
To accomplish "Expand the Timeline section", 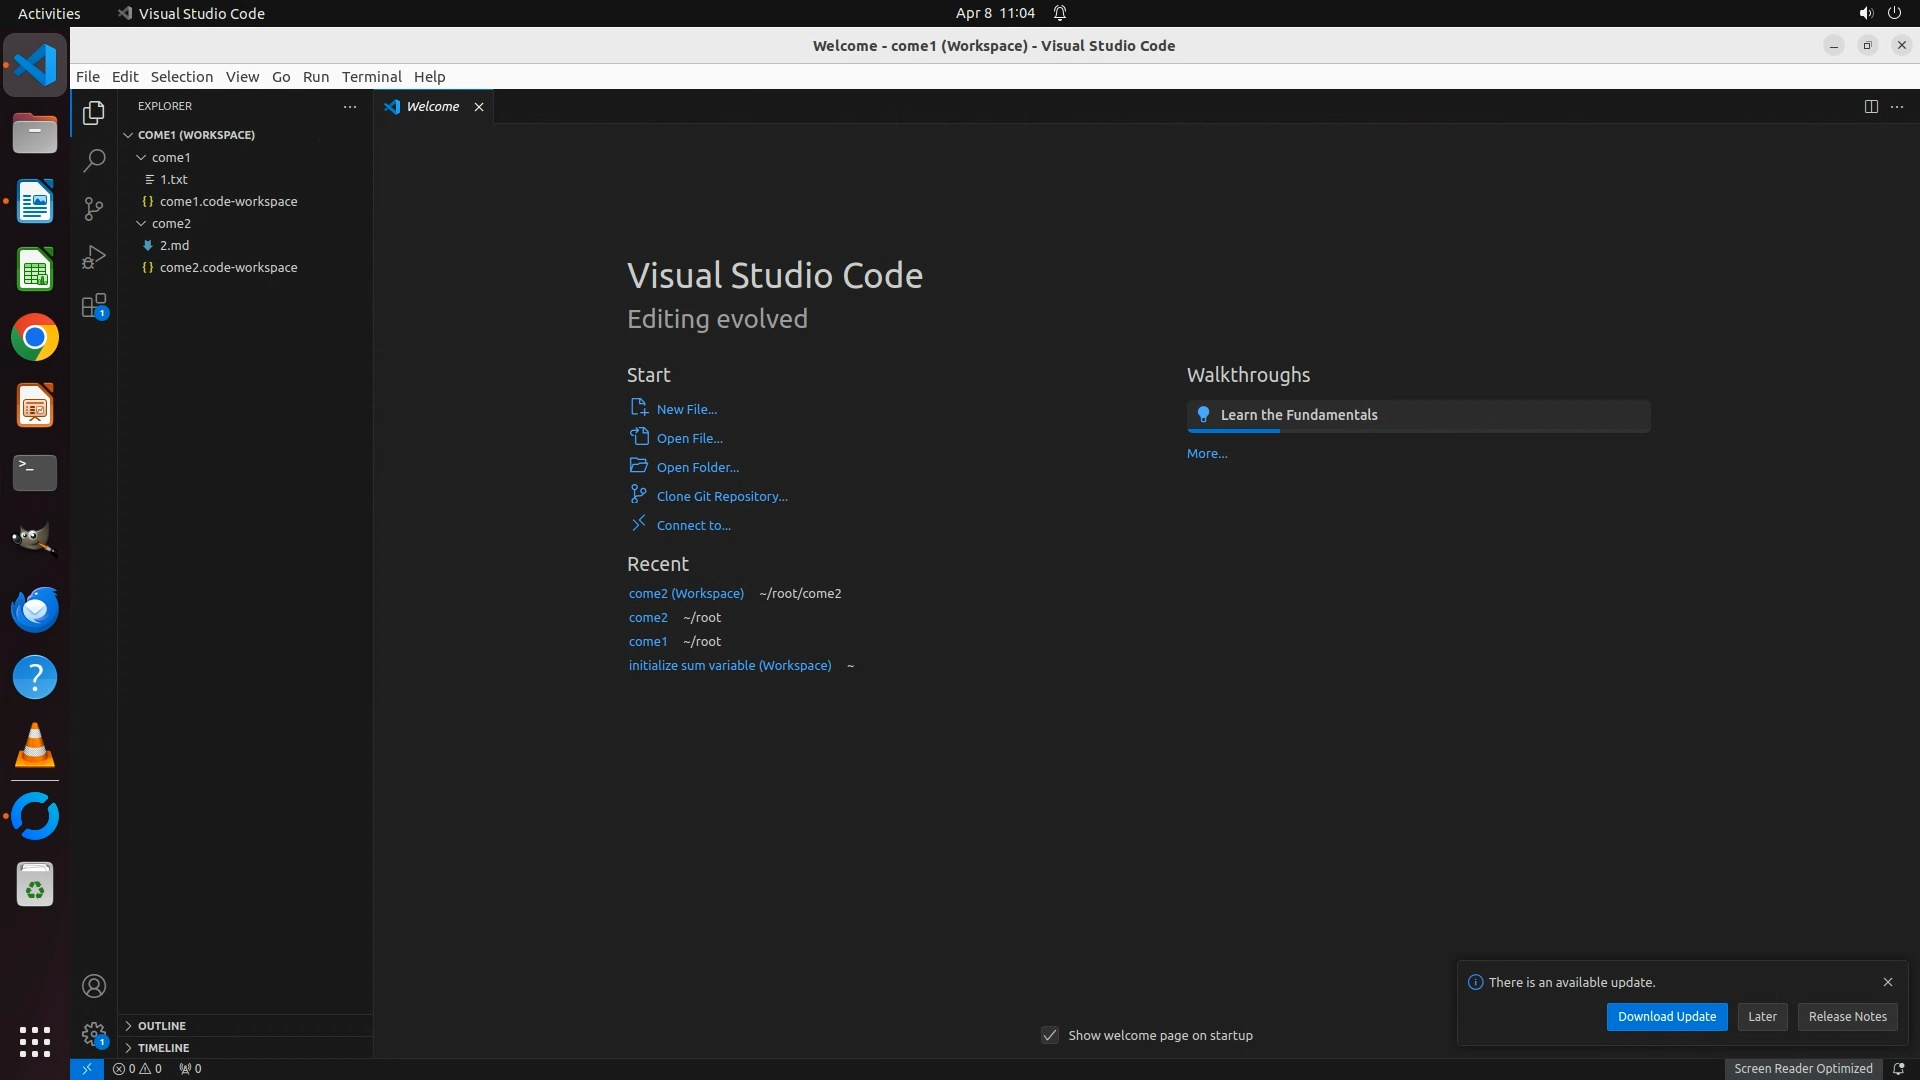I will point(163,1048).
